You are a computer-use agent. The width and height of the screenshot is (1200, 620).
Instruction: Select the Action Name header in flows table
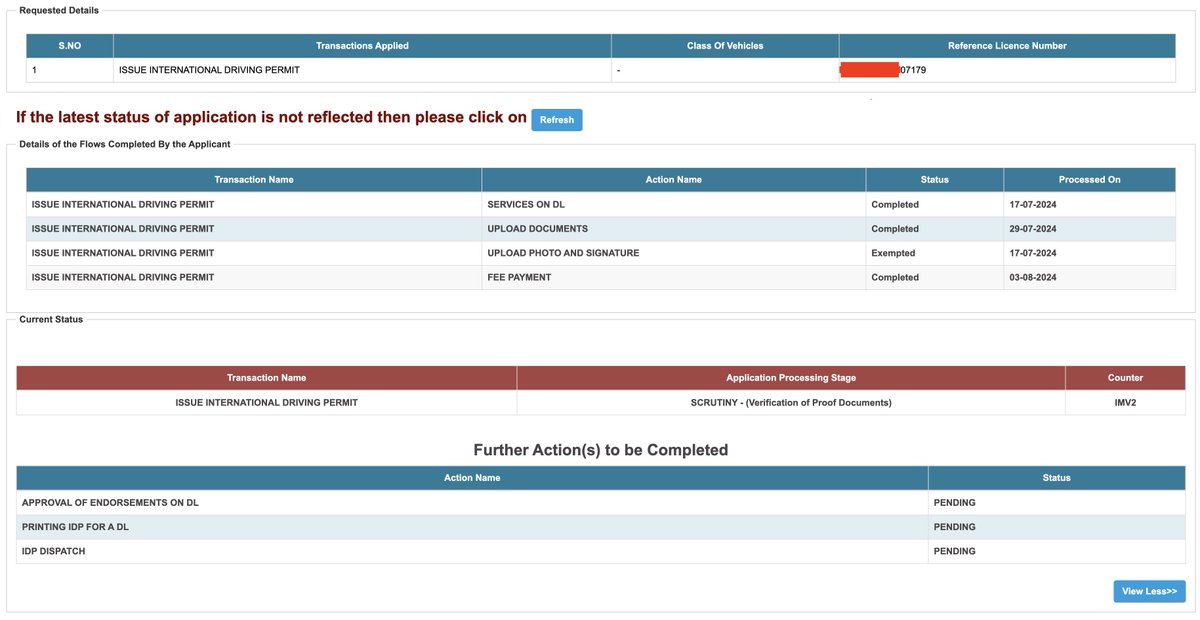673,180
